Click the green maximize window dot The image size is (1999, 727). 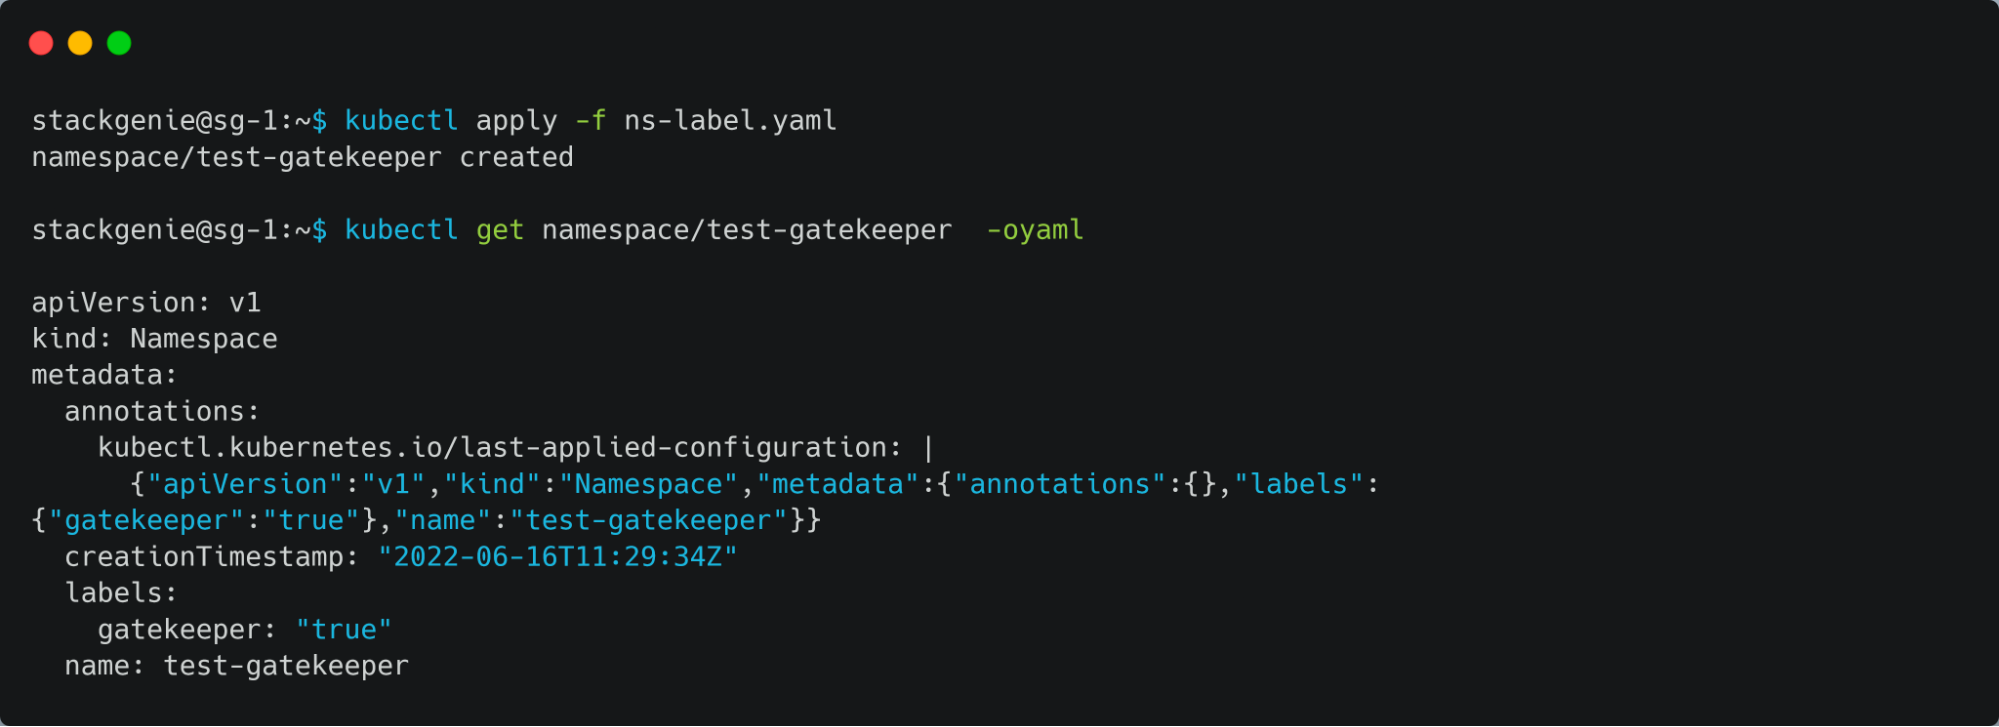pyautogui.click(x=119, y=43)
